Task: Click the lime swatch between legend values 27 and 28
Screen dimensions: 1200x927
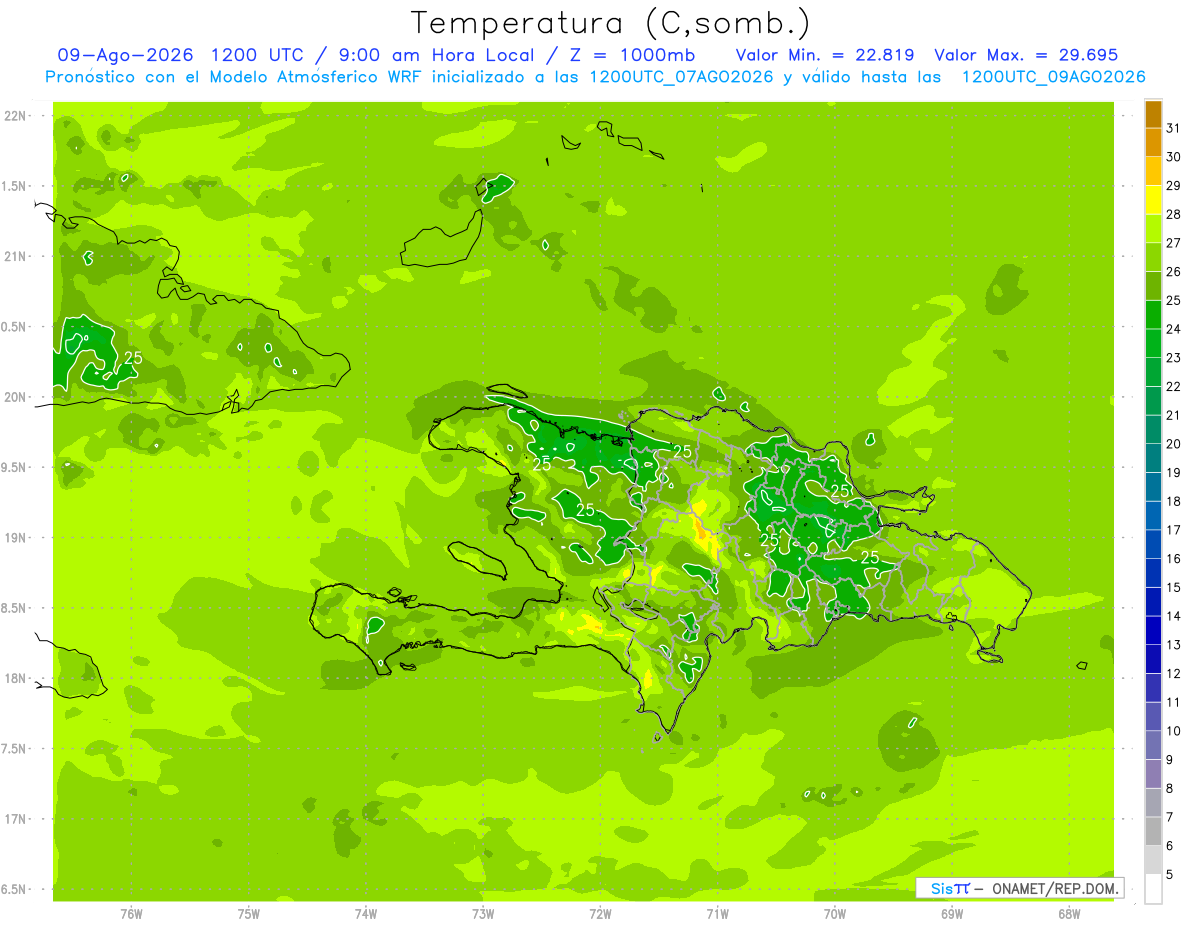Action: [1153, 228]
